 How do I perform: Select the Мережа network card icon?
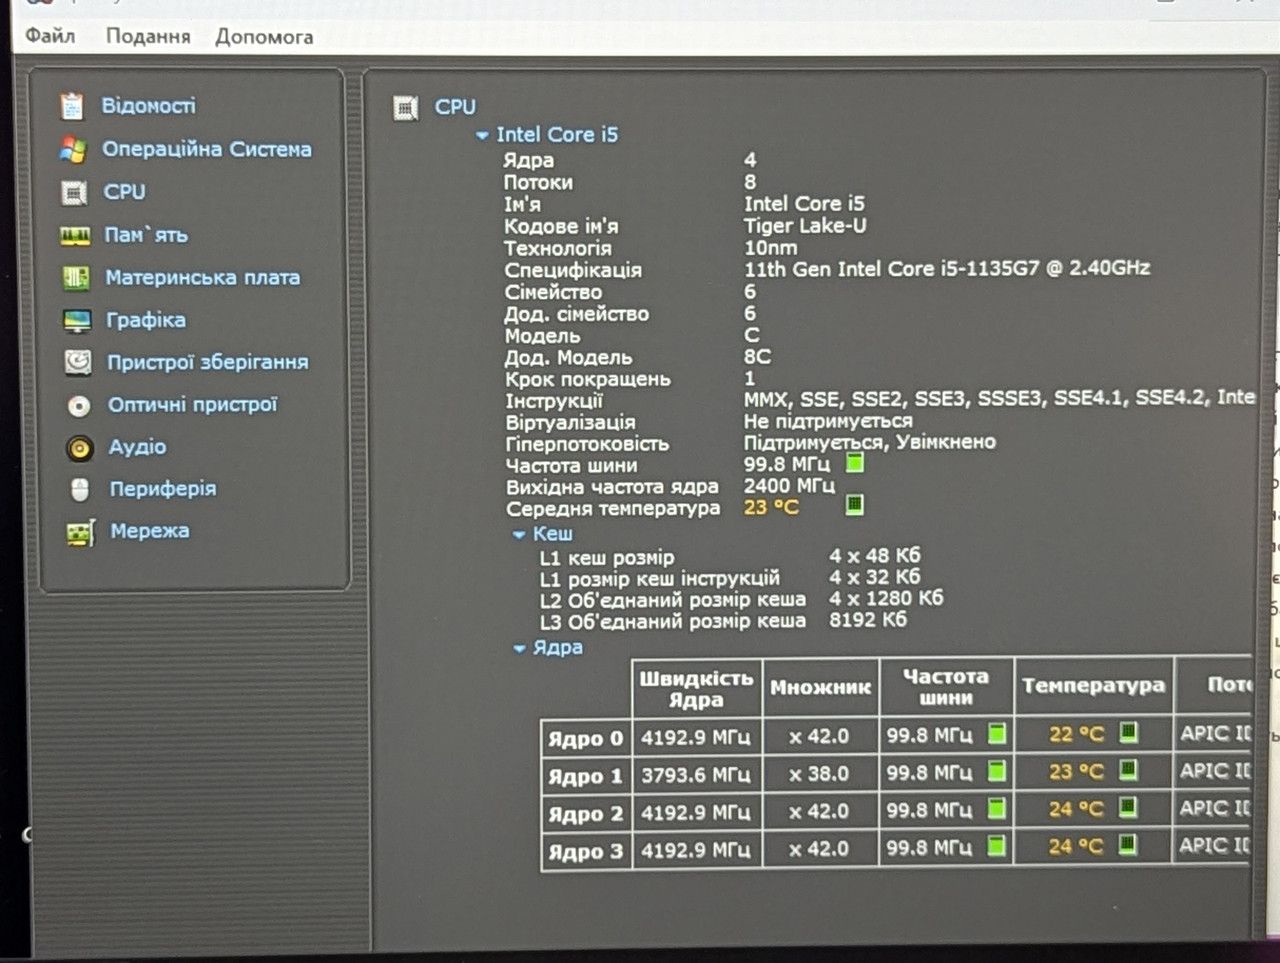[x=81, y=533]
